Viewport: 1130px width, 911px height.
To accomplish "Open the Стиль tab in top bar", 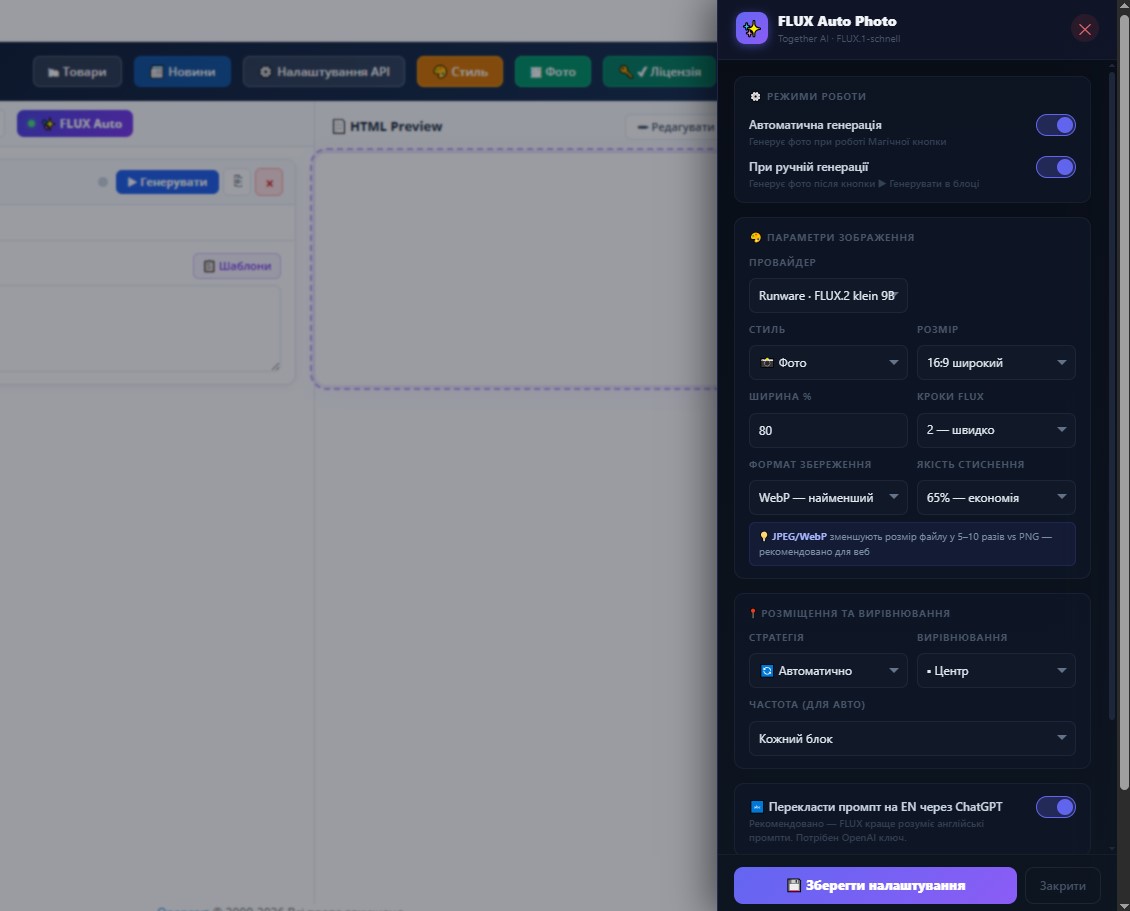I will click(x=460, y=71).
